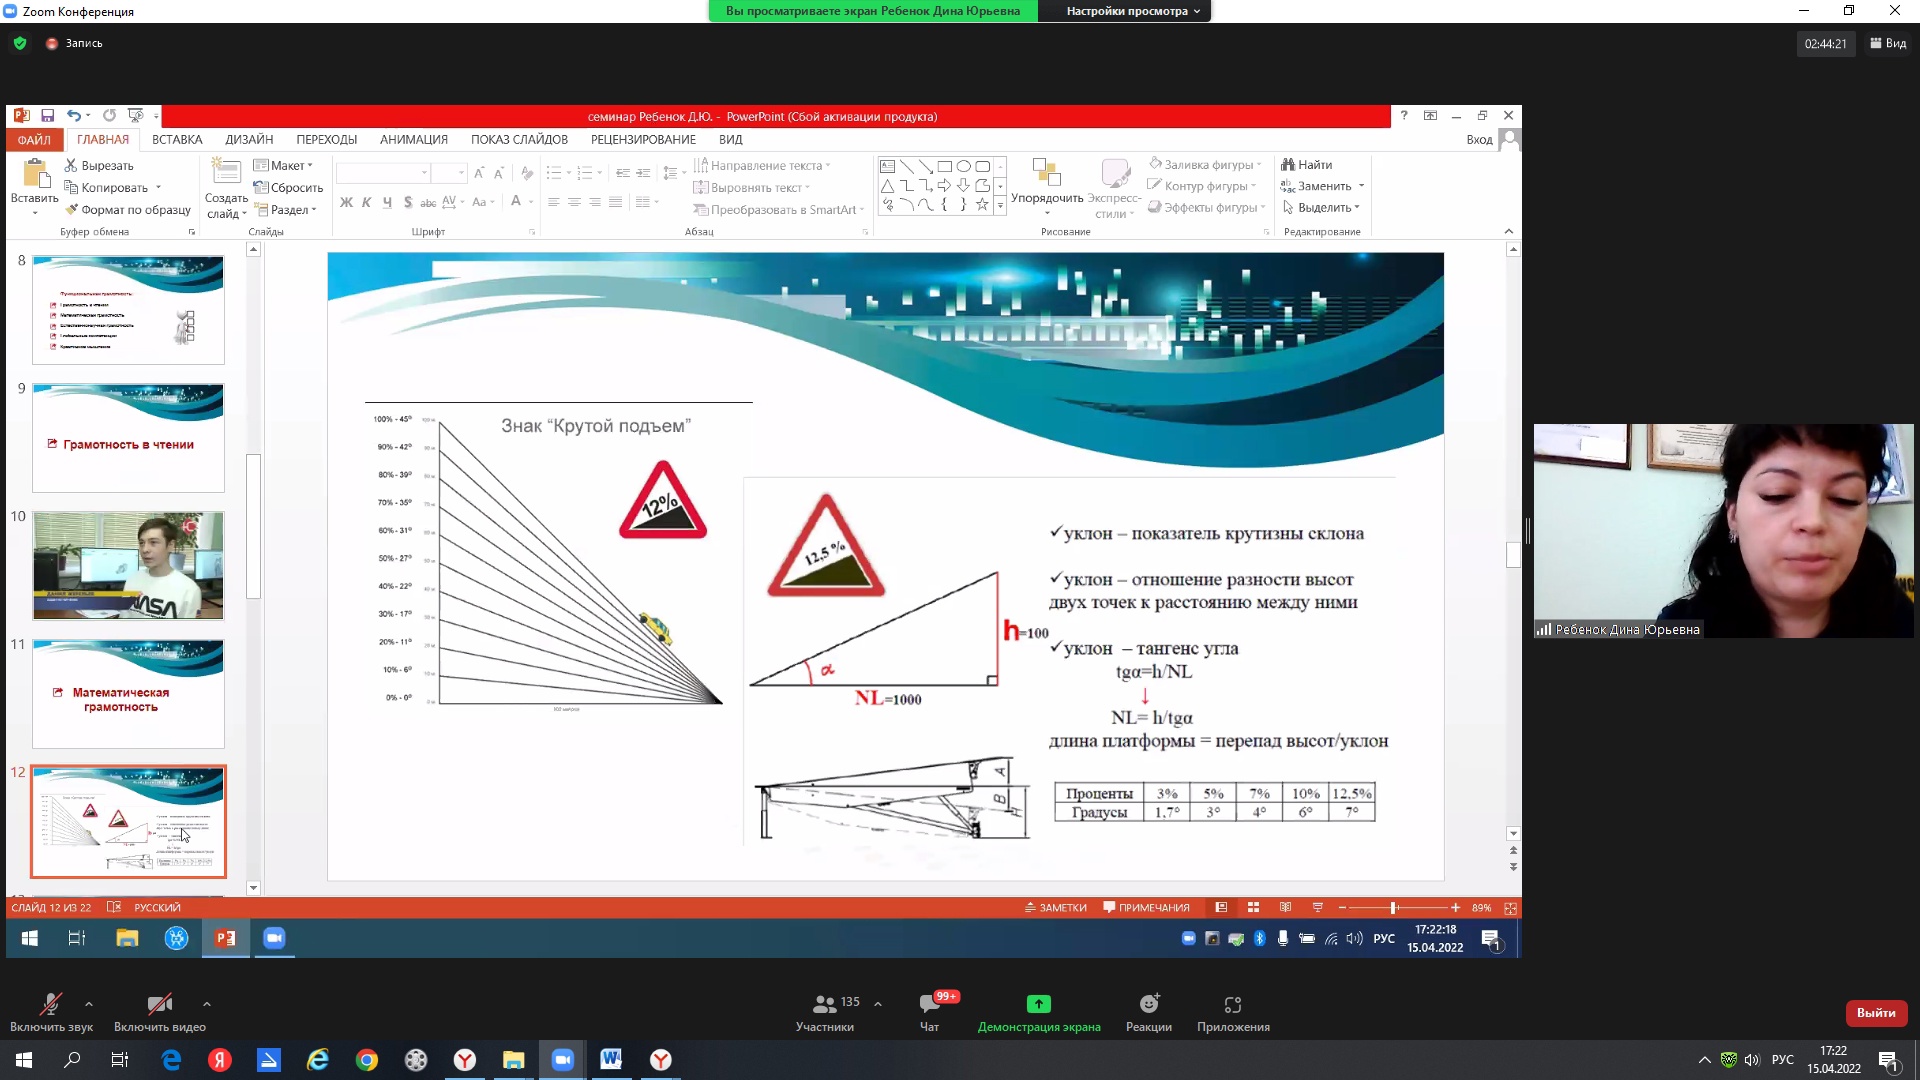
Task: Turn on camera with Включить видео
Action: point(159,1005)
